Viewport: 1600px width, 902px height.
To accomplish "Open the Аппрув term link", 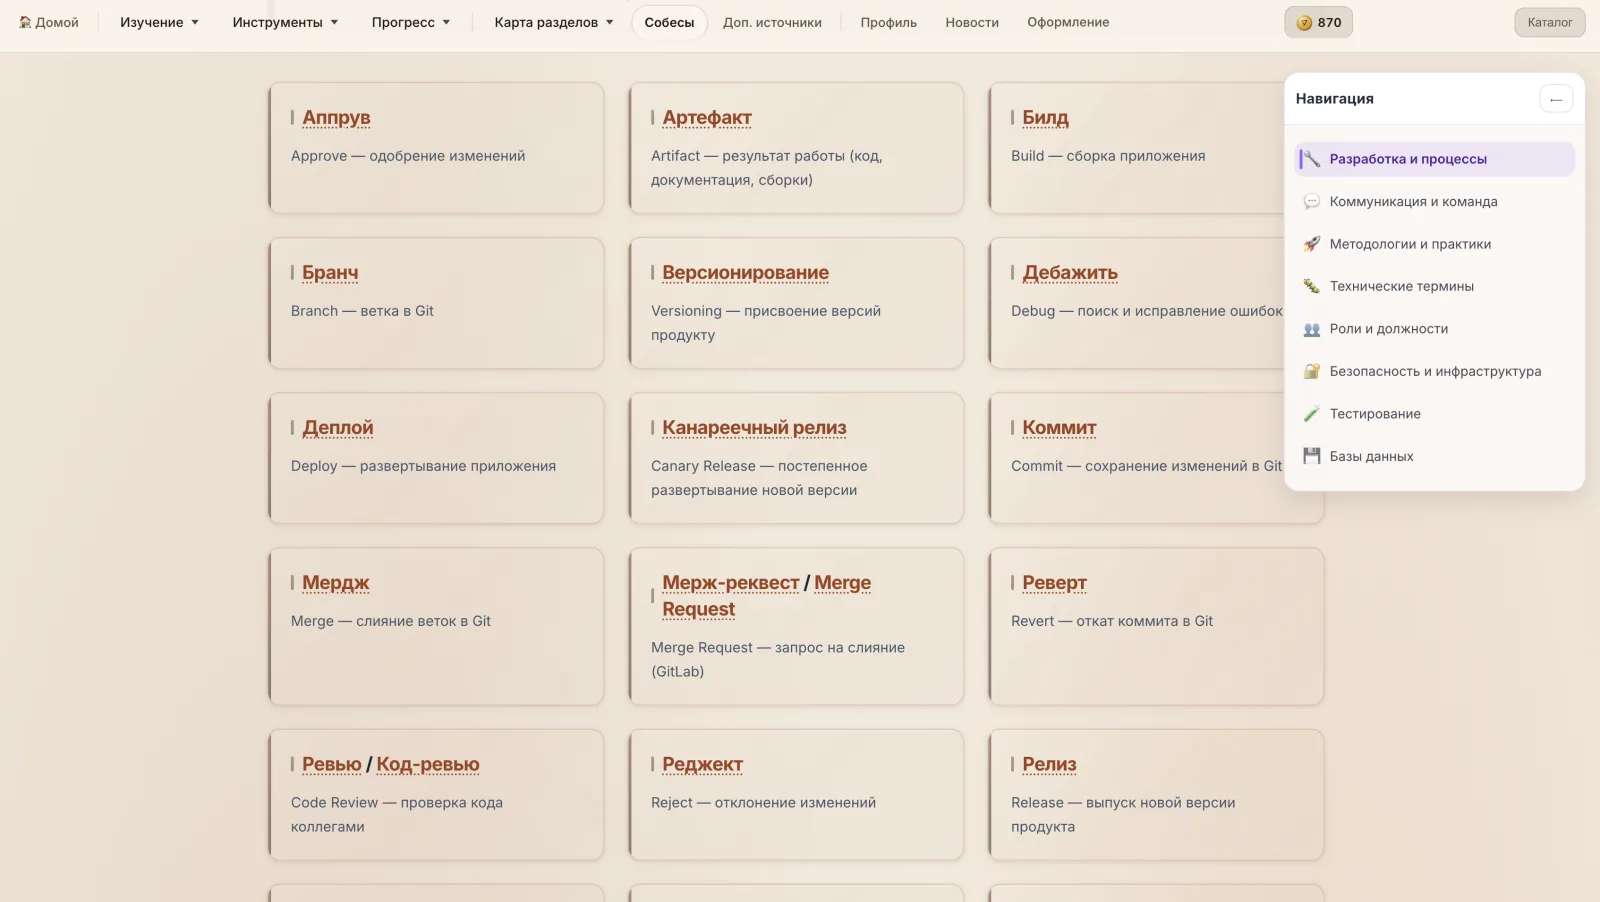I will point(336,118).
